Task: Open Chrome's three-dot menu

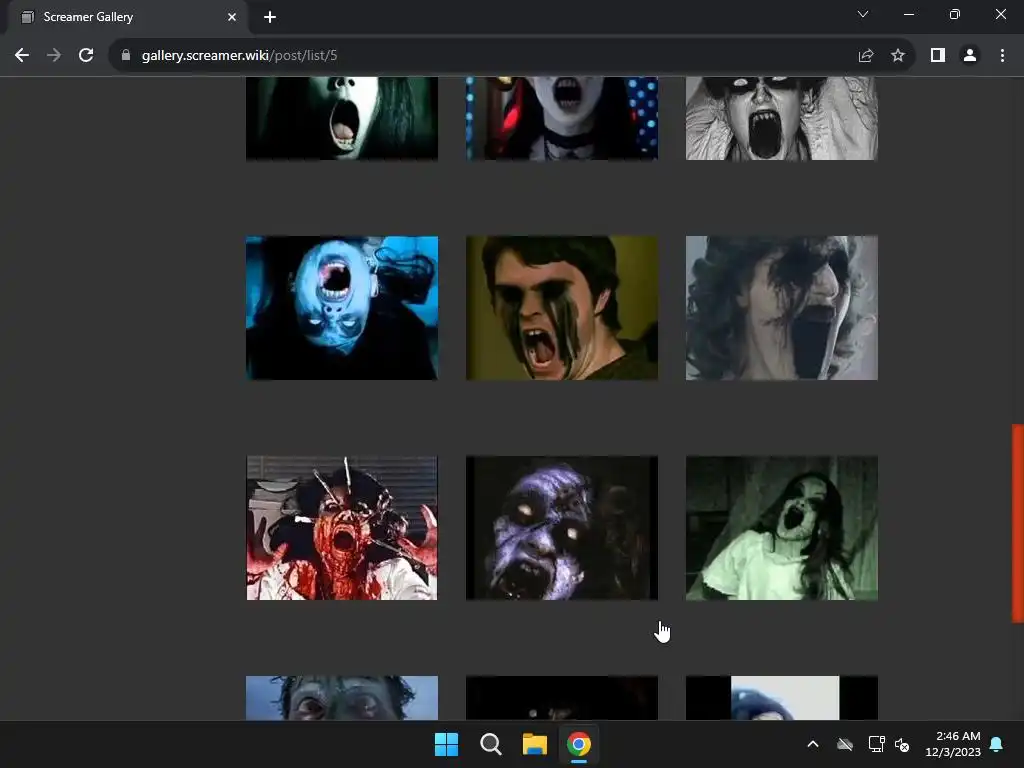Action: point(1002,56)
